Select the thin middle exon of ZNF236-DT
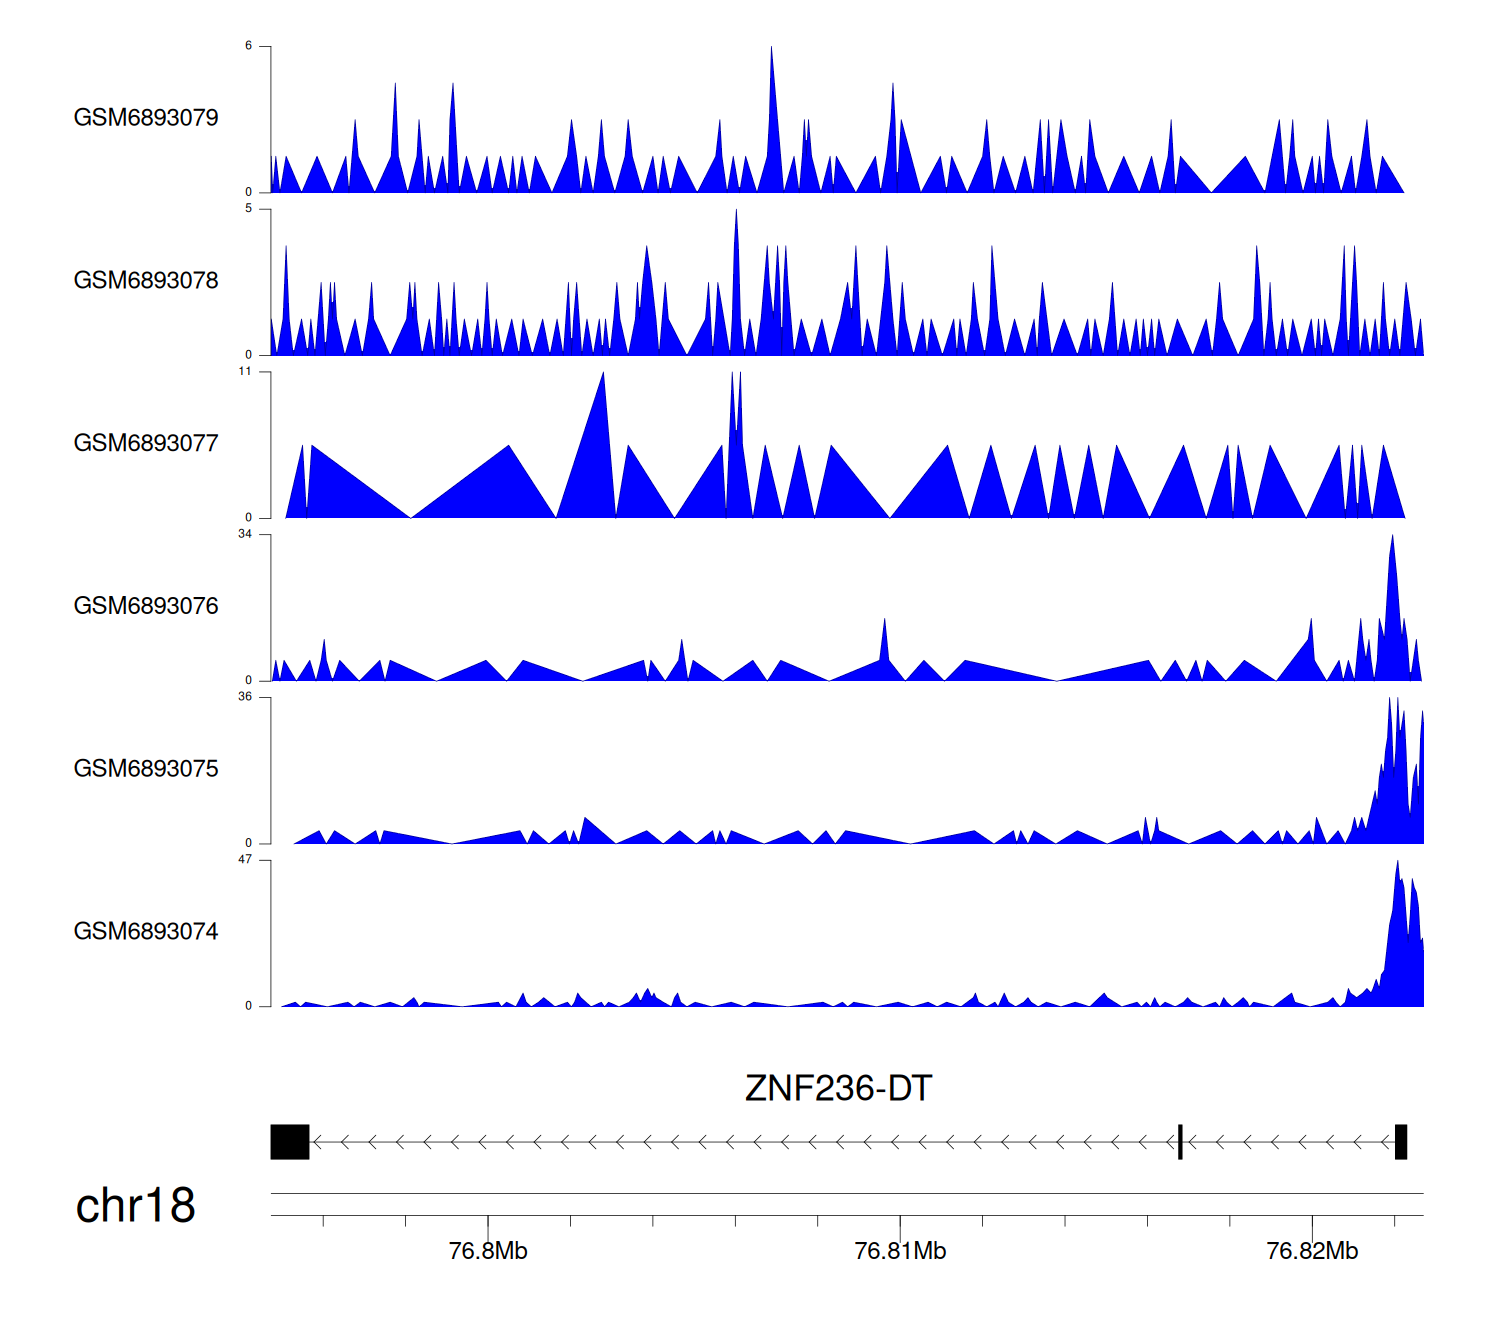The image size is (1500, 1320). [1180, 1142]
